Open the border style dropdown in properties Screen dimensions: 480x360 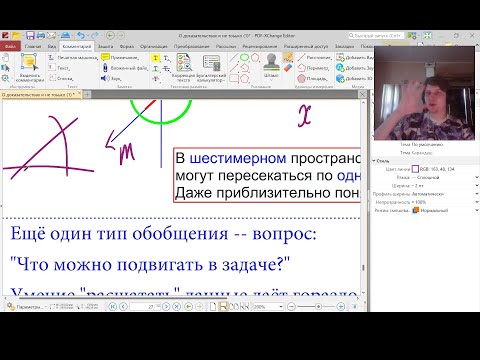[476, 178]
